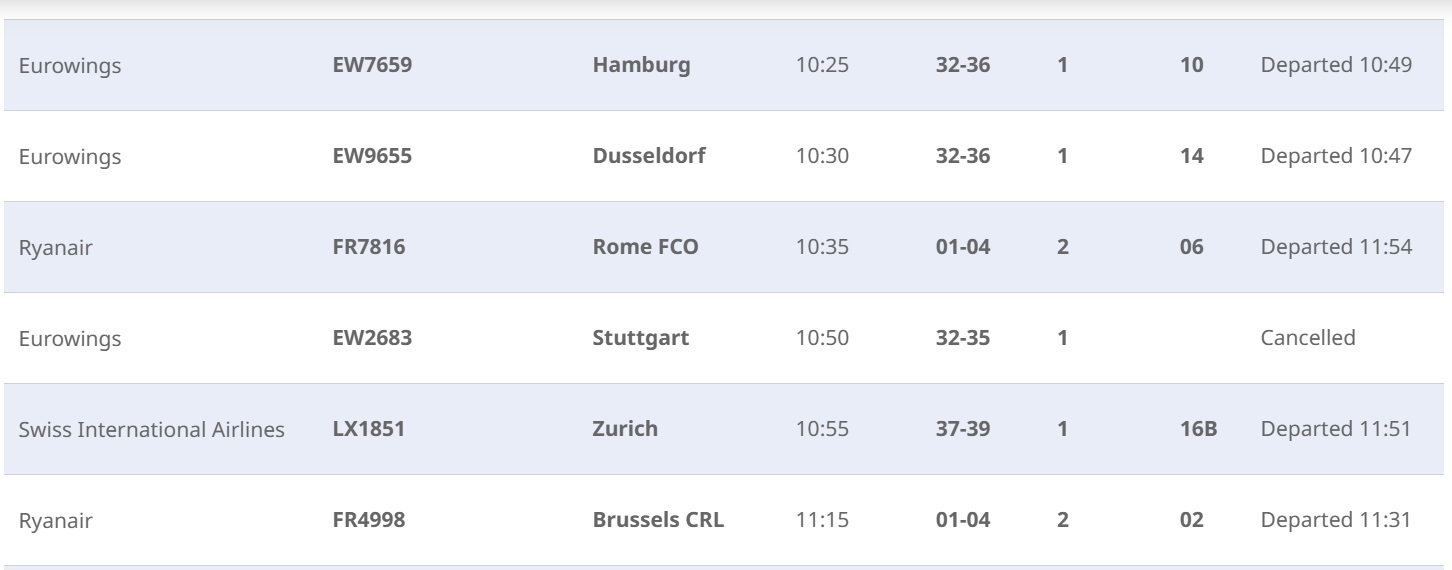Image resolution: width=1452 pixels, height=570 pixels.
Task: Click the Stuttgart destination
Action: pyautogui.click(x=641, y=338)
